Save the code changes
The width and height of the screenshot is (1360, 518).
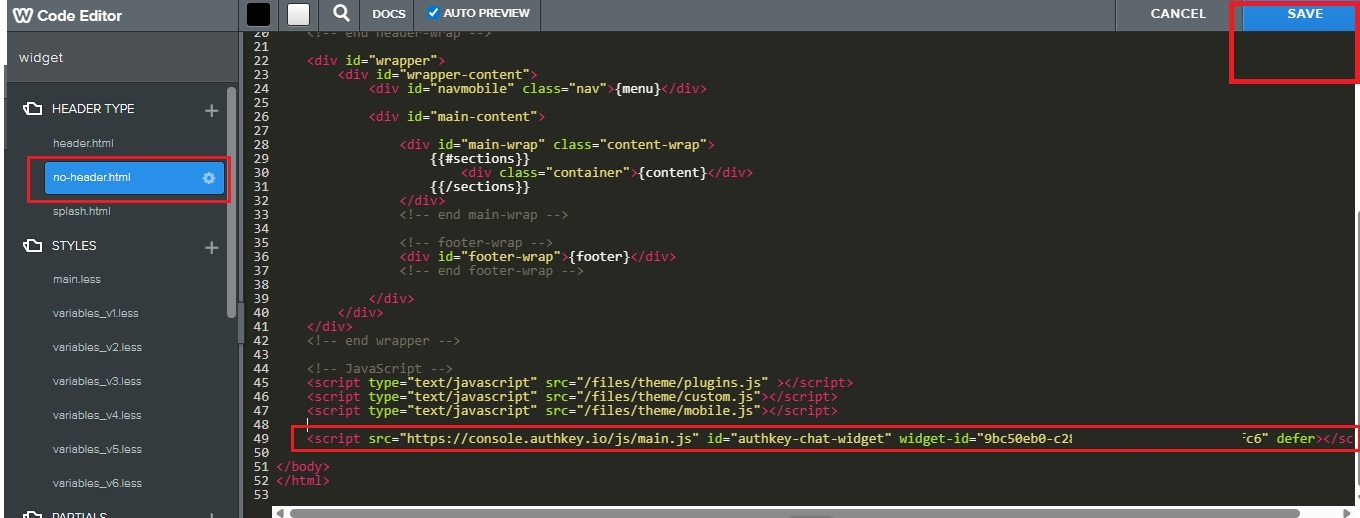[x=1304, y=14]
